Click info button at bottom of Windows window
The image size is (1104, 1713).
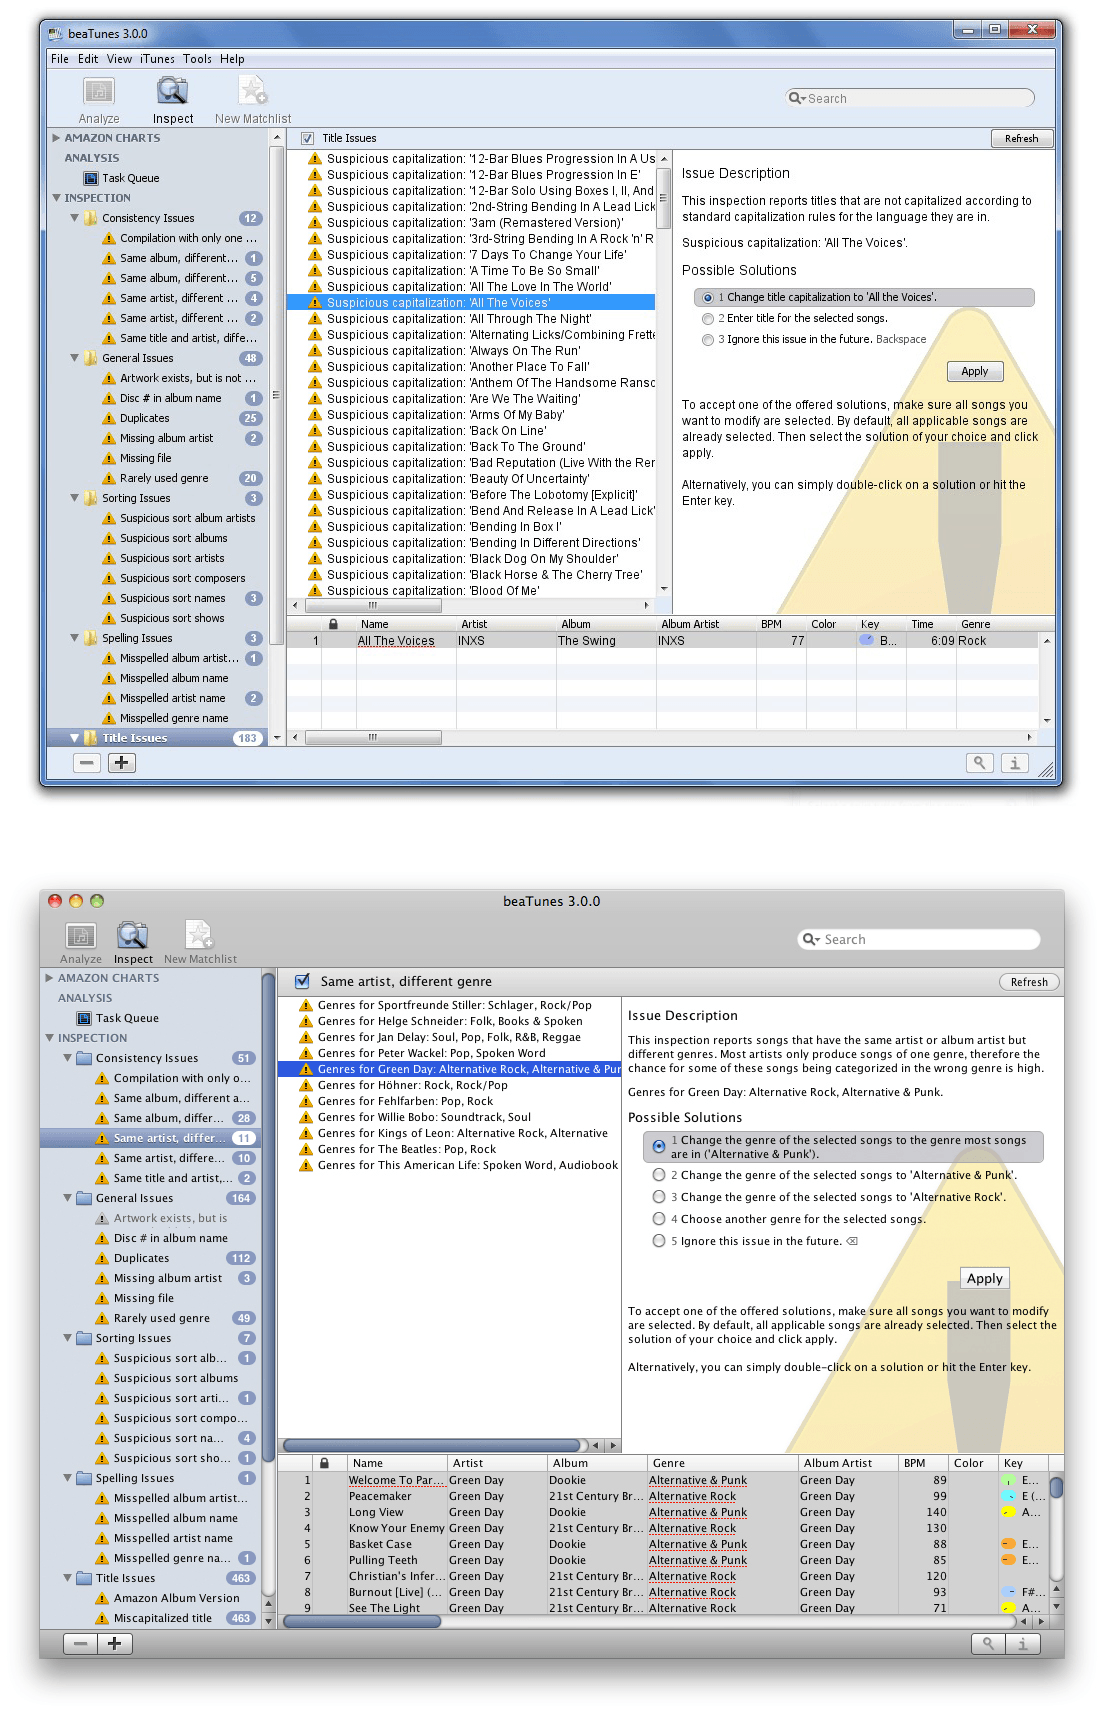(1015, 763)
